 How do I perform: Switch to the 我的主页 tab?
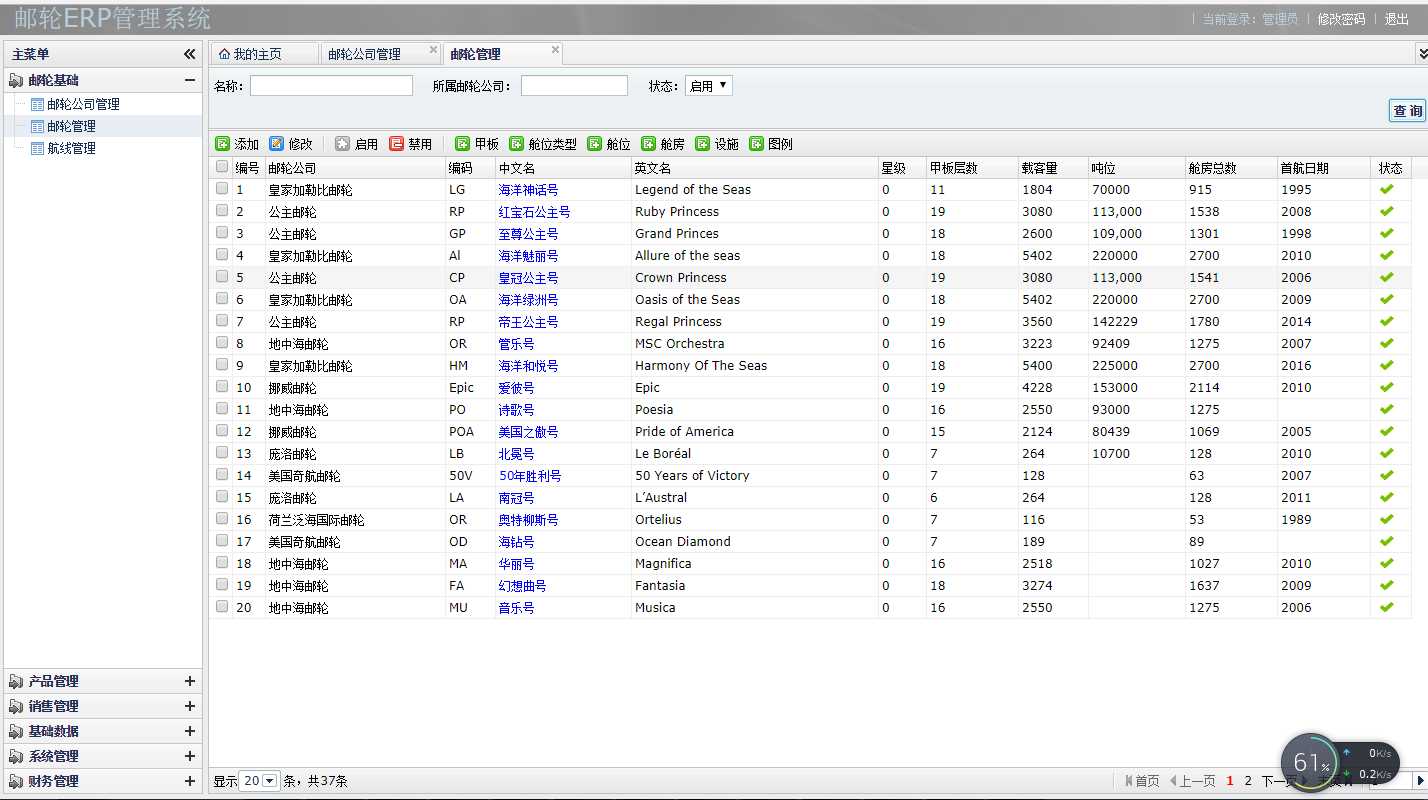(x=264, y=54)
